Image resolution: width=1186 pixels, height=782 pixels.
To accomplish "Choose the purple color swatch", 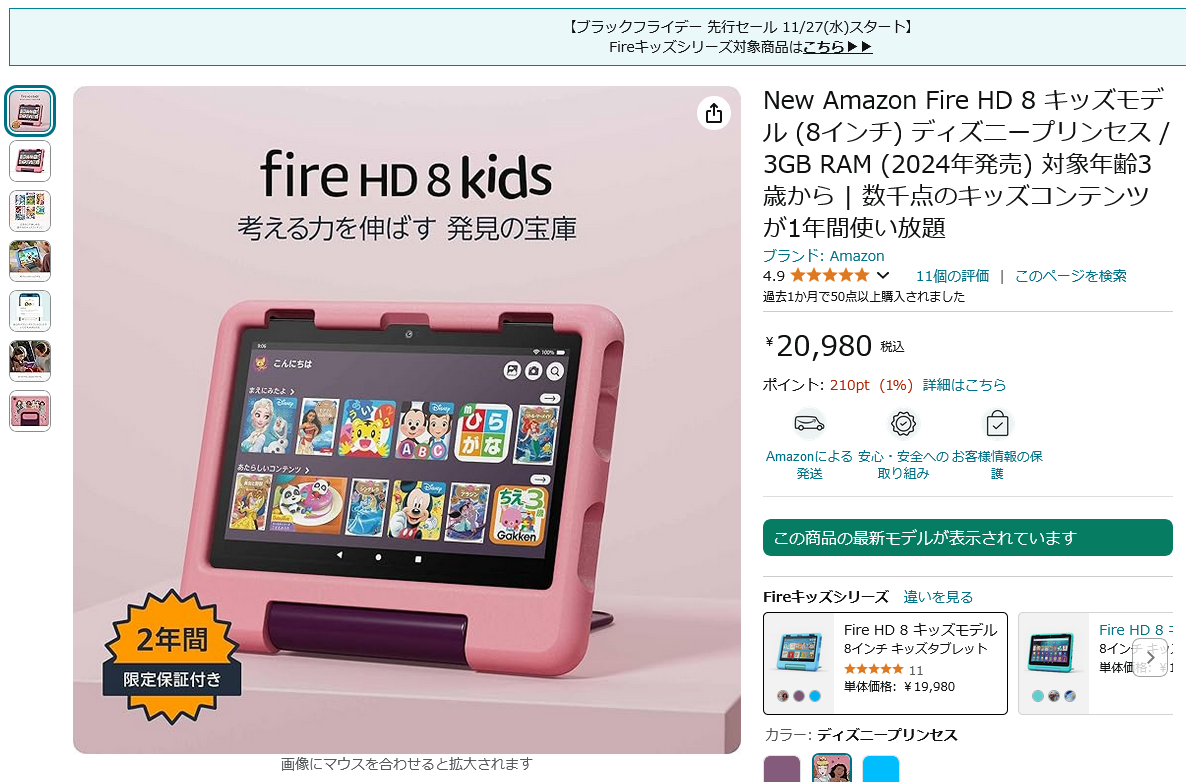I will pyautogui.click(x=781, y=768).
